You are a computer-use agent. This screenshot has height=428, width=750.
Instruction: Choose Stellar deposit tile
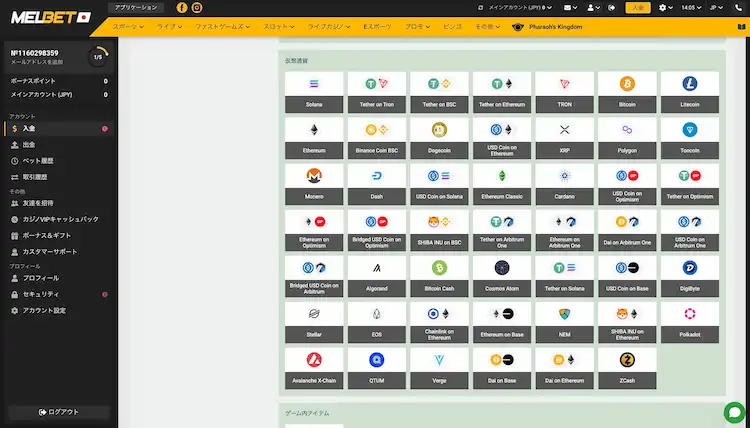tap(314, 322)
